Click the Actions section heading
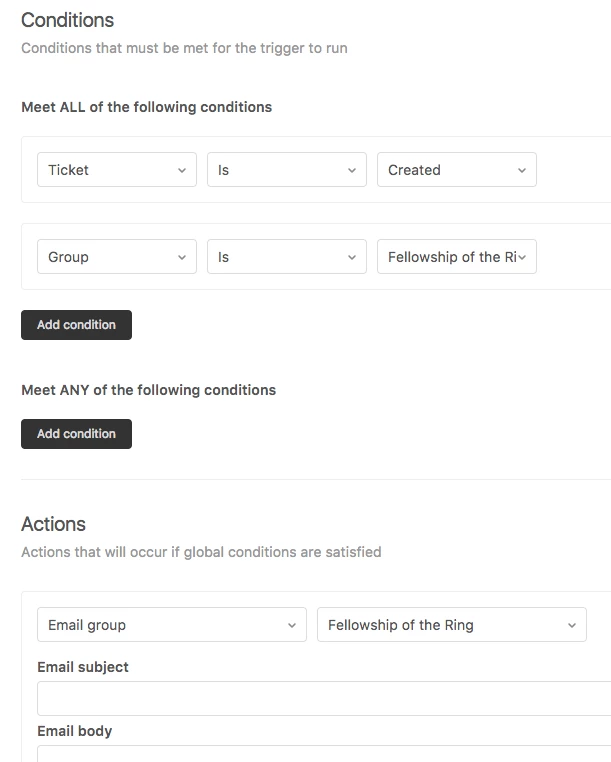Image resolution: width=611 pixels, height=762 pixels. pos(53,524)
